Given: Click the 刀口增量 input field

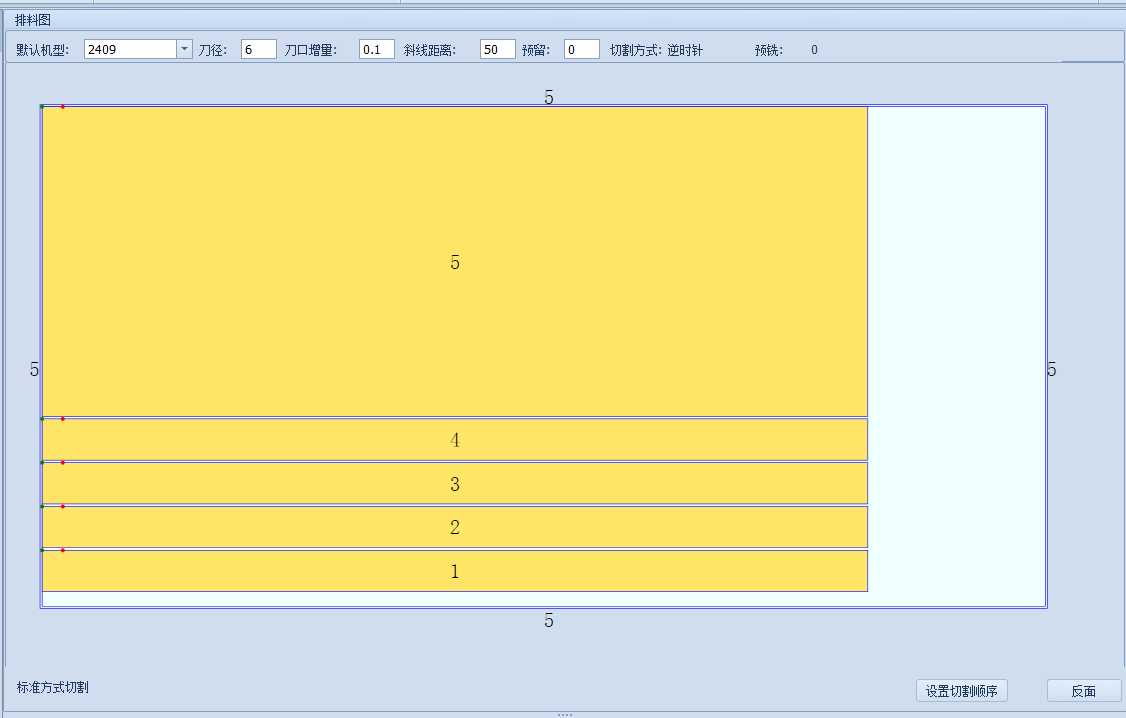Looking at the screenshot, I should (x=377, y=49).
